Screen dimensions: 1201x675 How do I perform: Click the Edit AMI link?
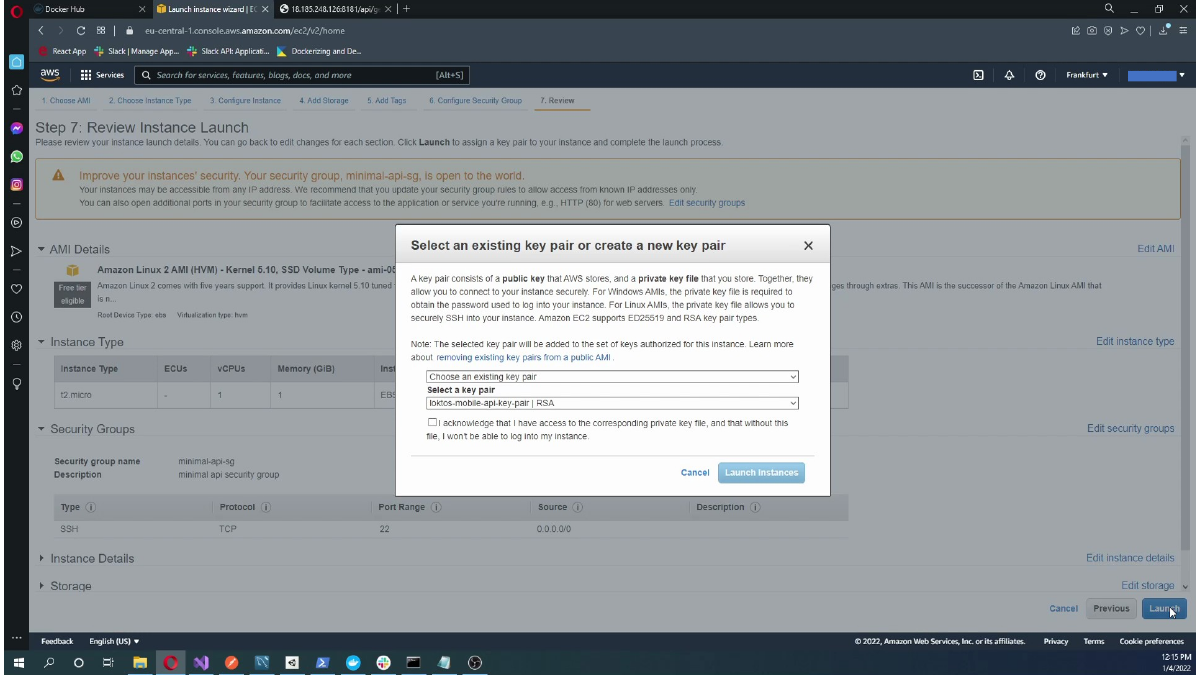click(1156, 249)
